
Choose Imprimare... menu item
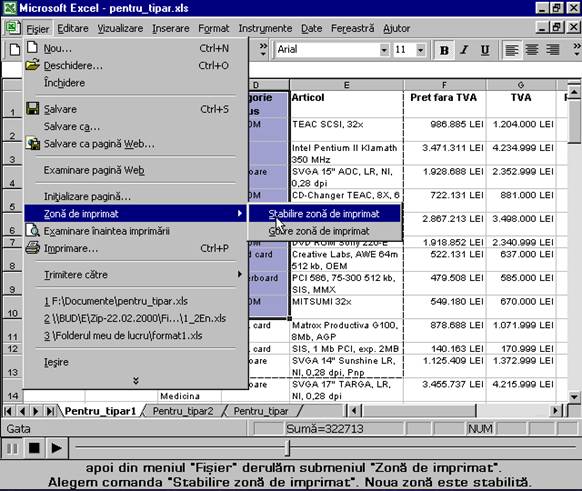(135, 248)
